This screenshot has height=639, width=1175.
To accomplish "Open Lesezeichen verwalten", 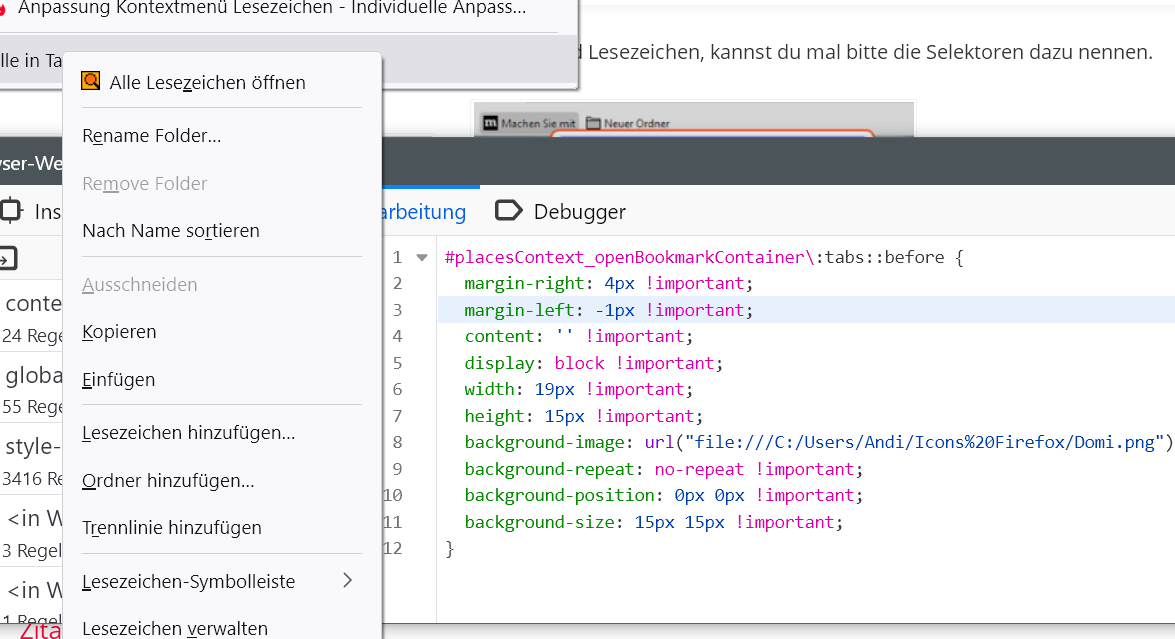I will point(175,628).
